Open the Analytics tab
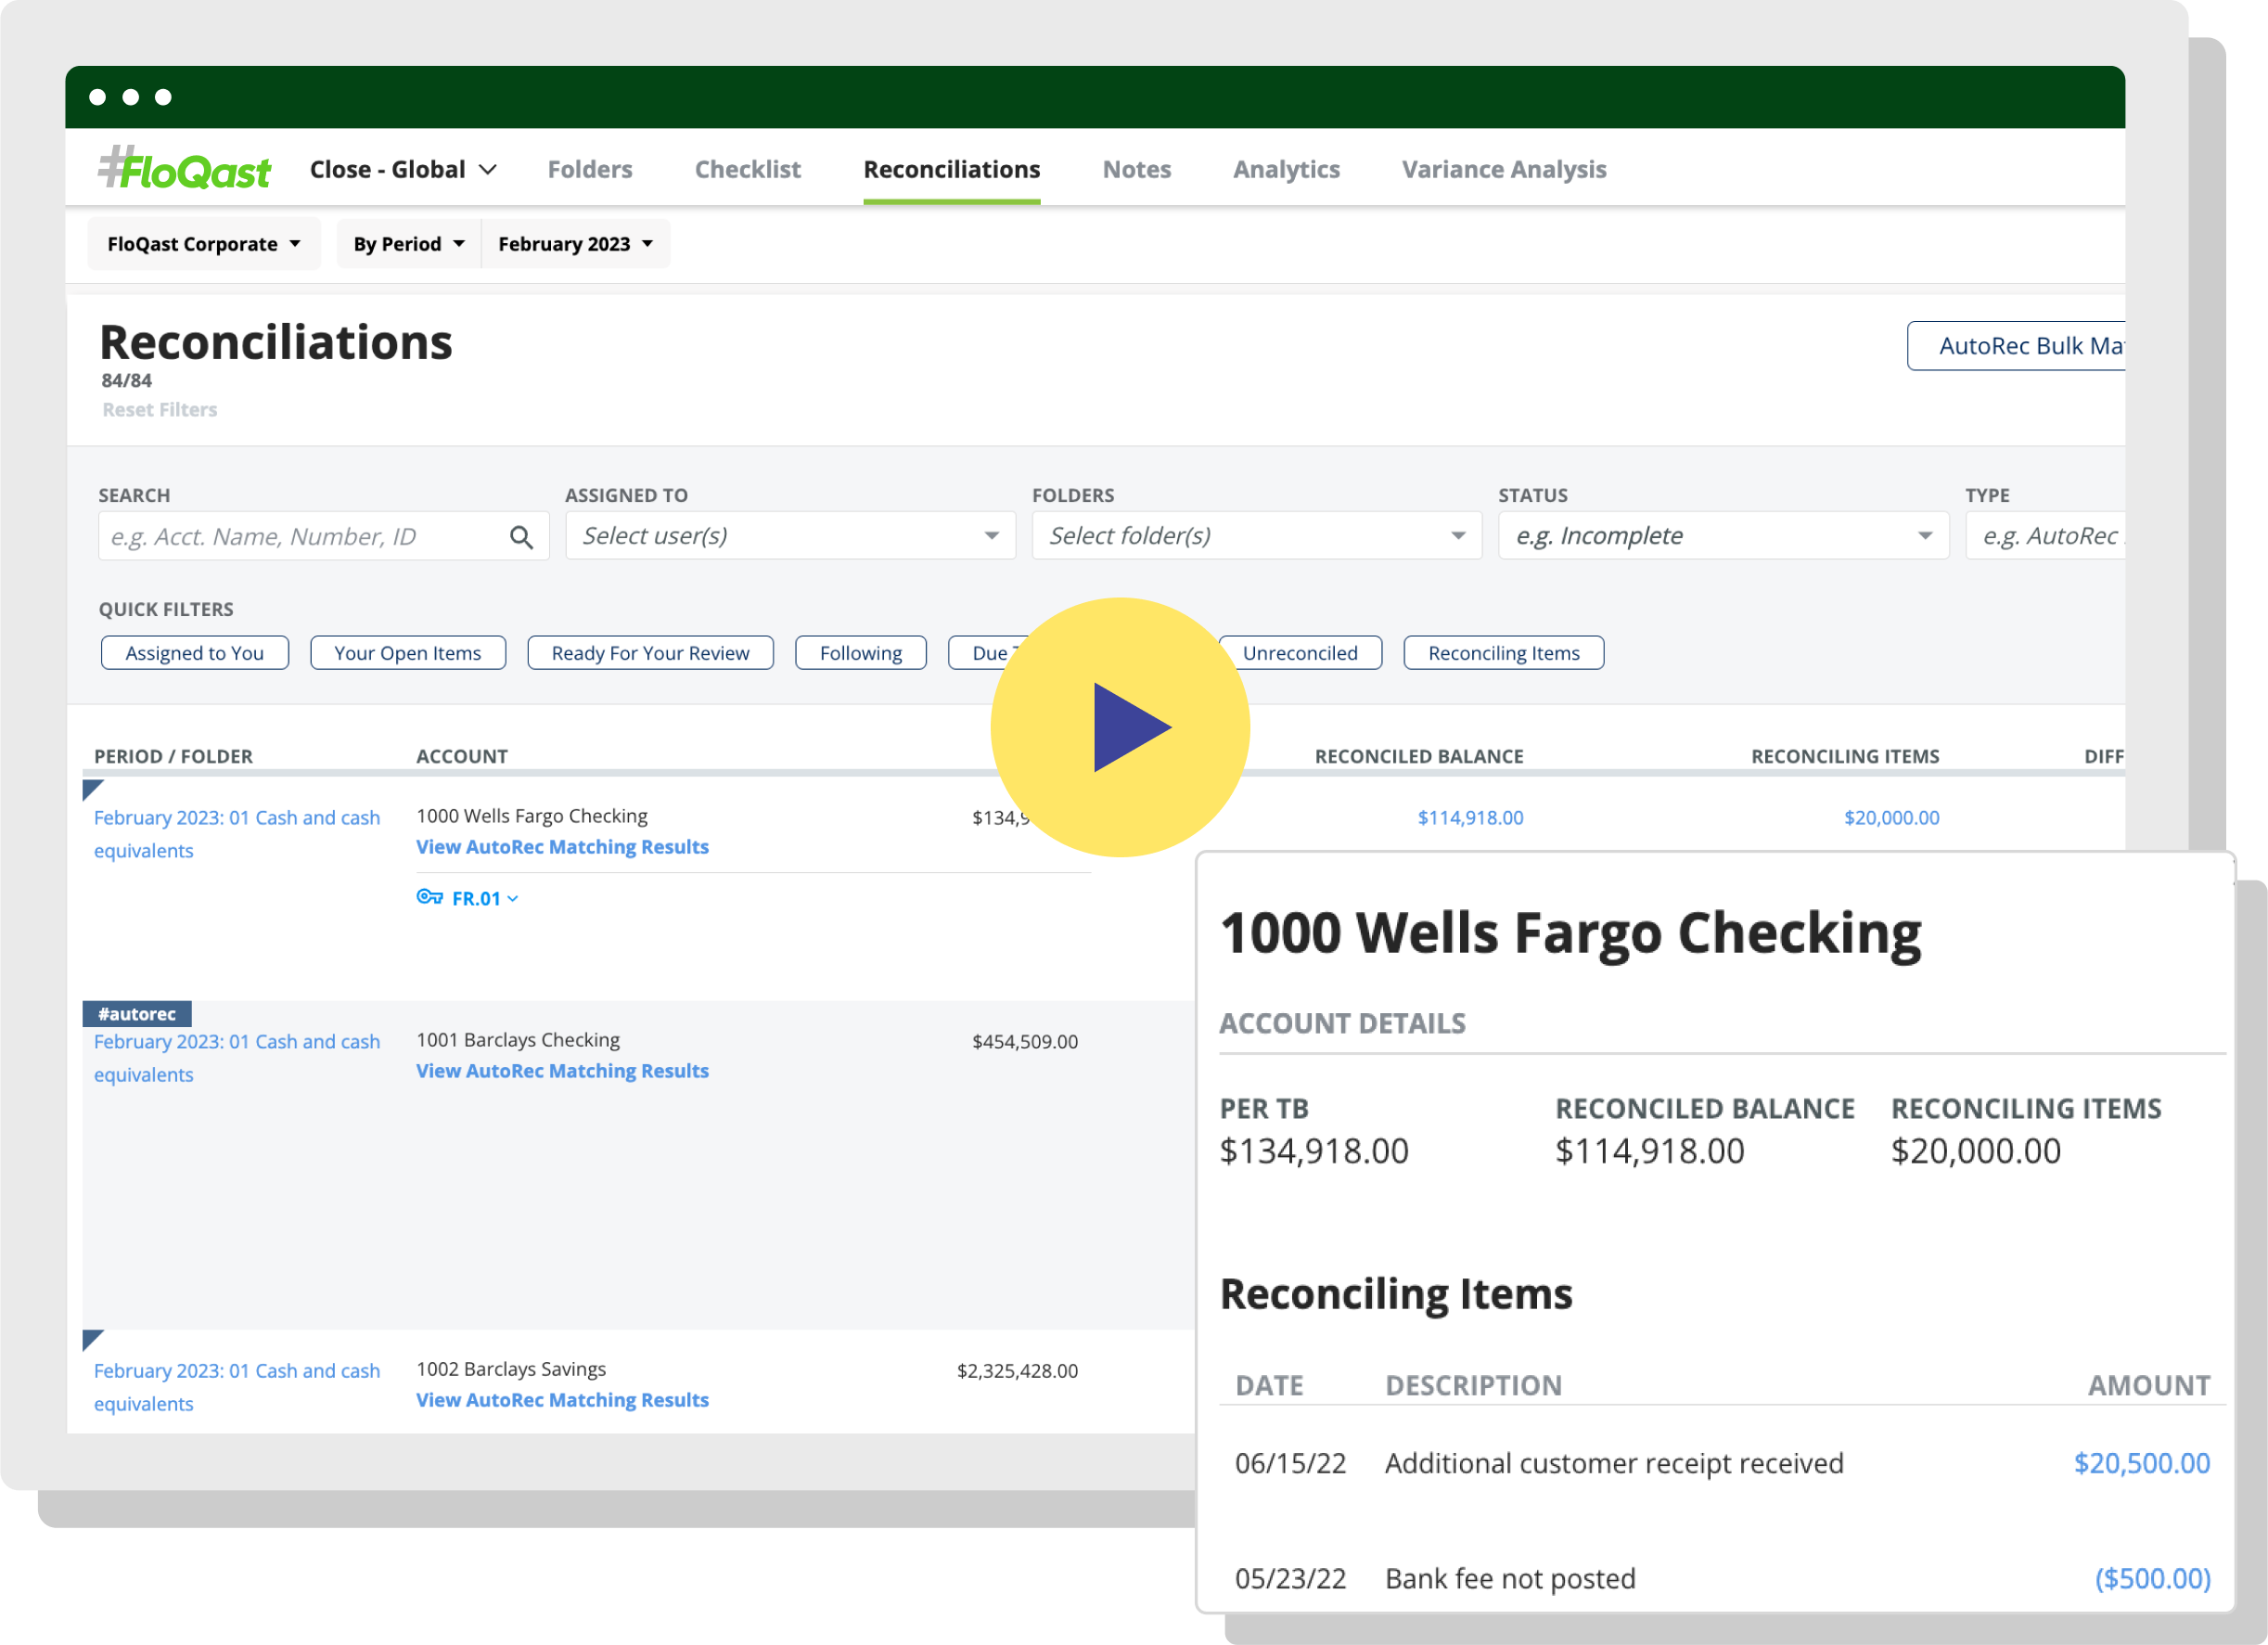This screenshot has width=2268, height=1645. click(1286, 169)
